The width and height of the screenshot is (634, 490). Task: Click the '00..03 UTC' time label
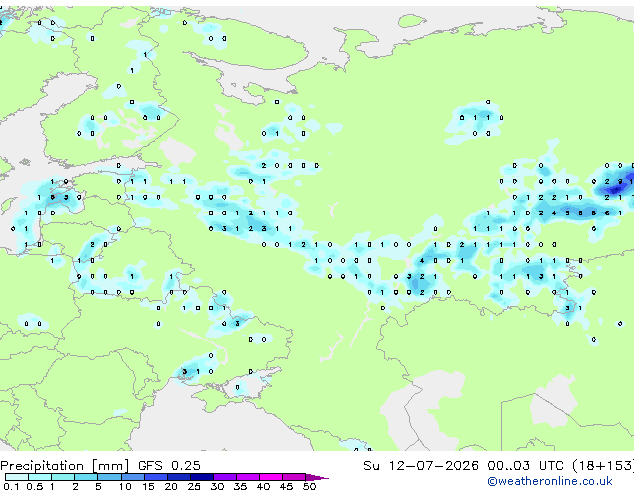(525, 465)
